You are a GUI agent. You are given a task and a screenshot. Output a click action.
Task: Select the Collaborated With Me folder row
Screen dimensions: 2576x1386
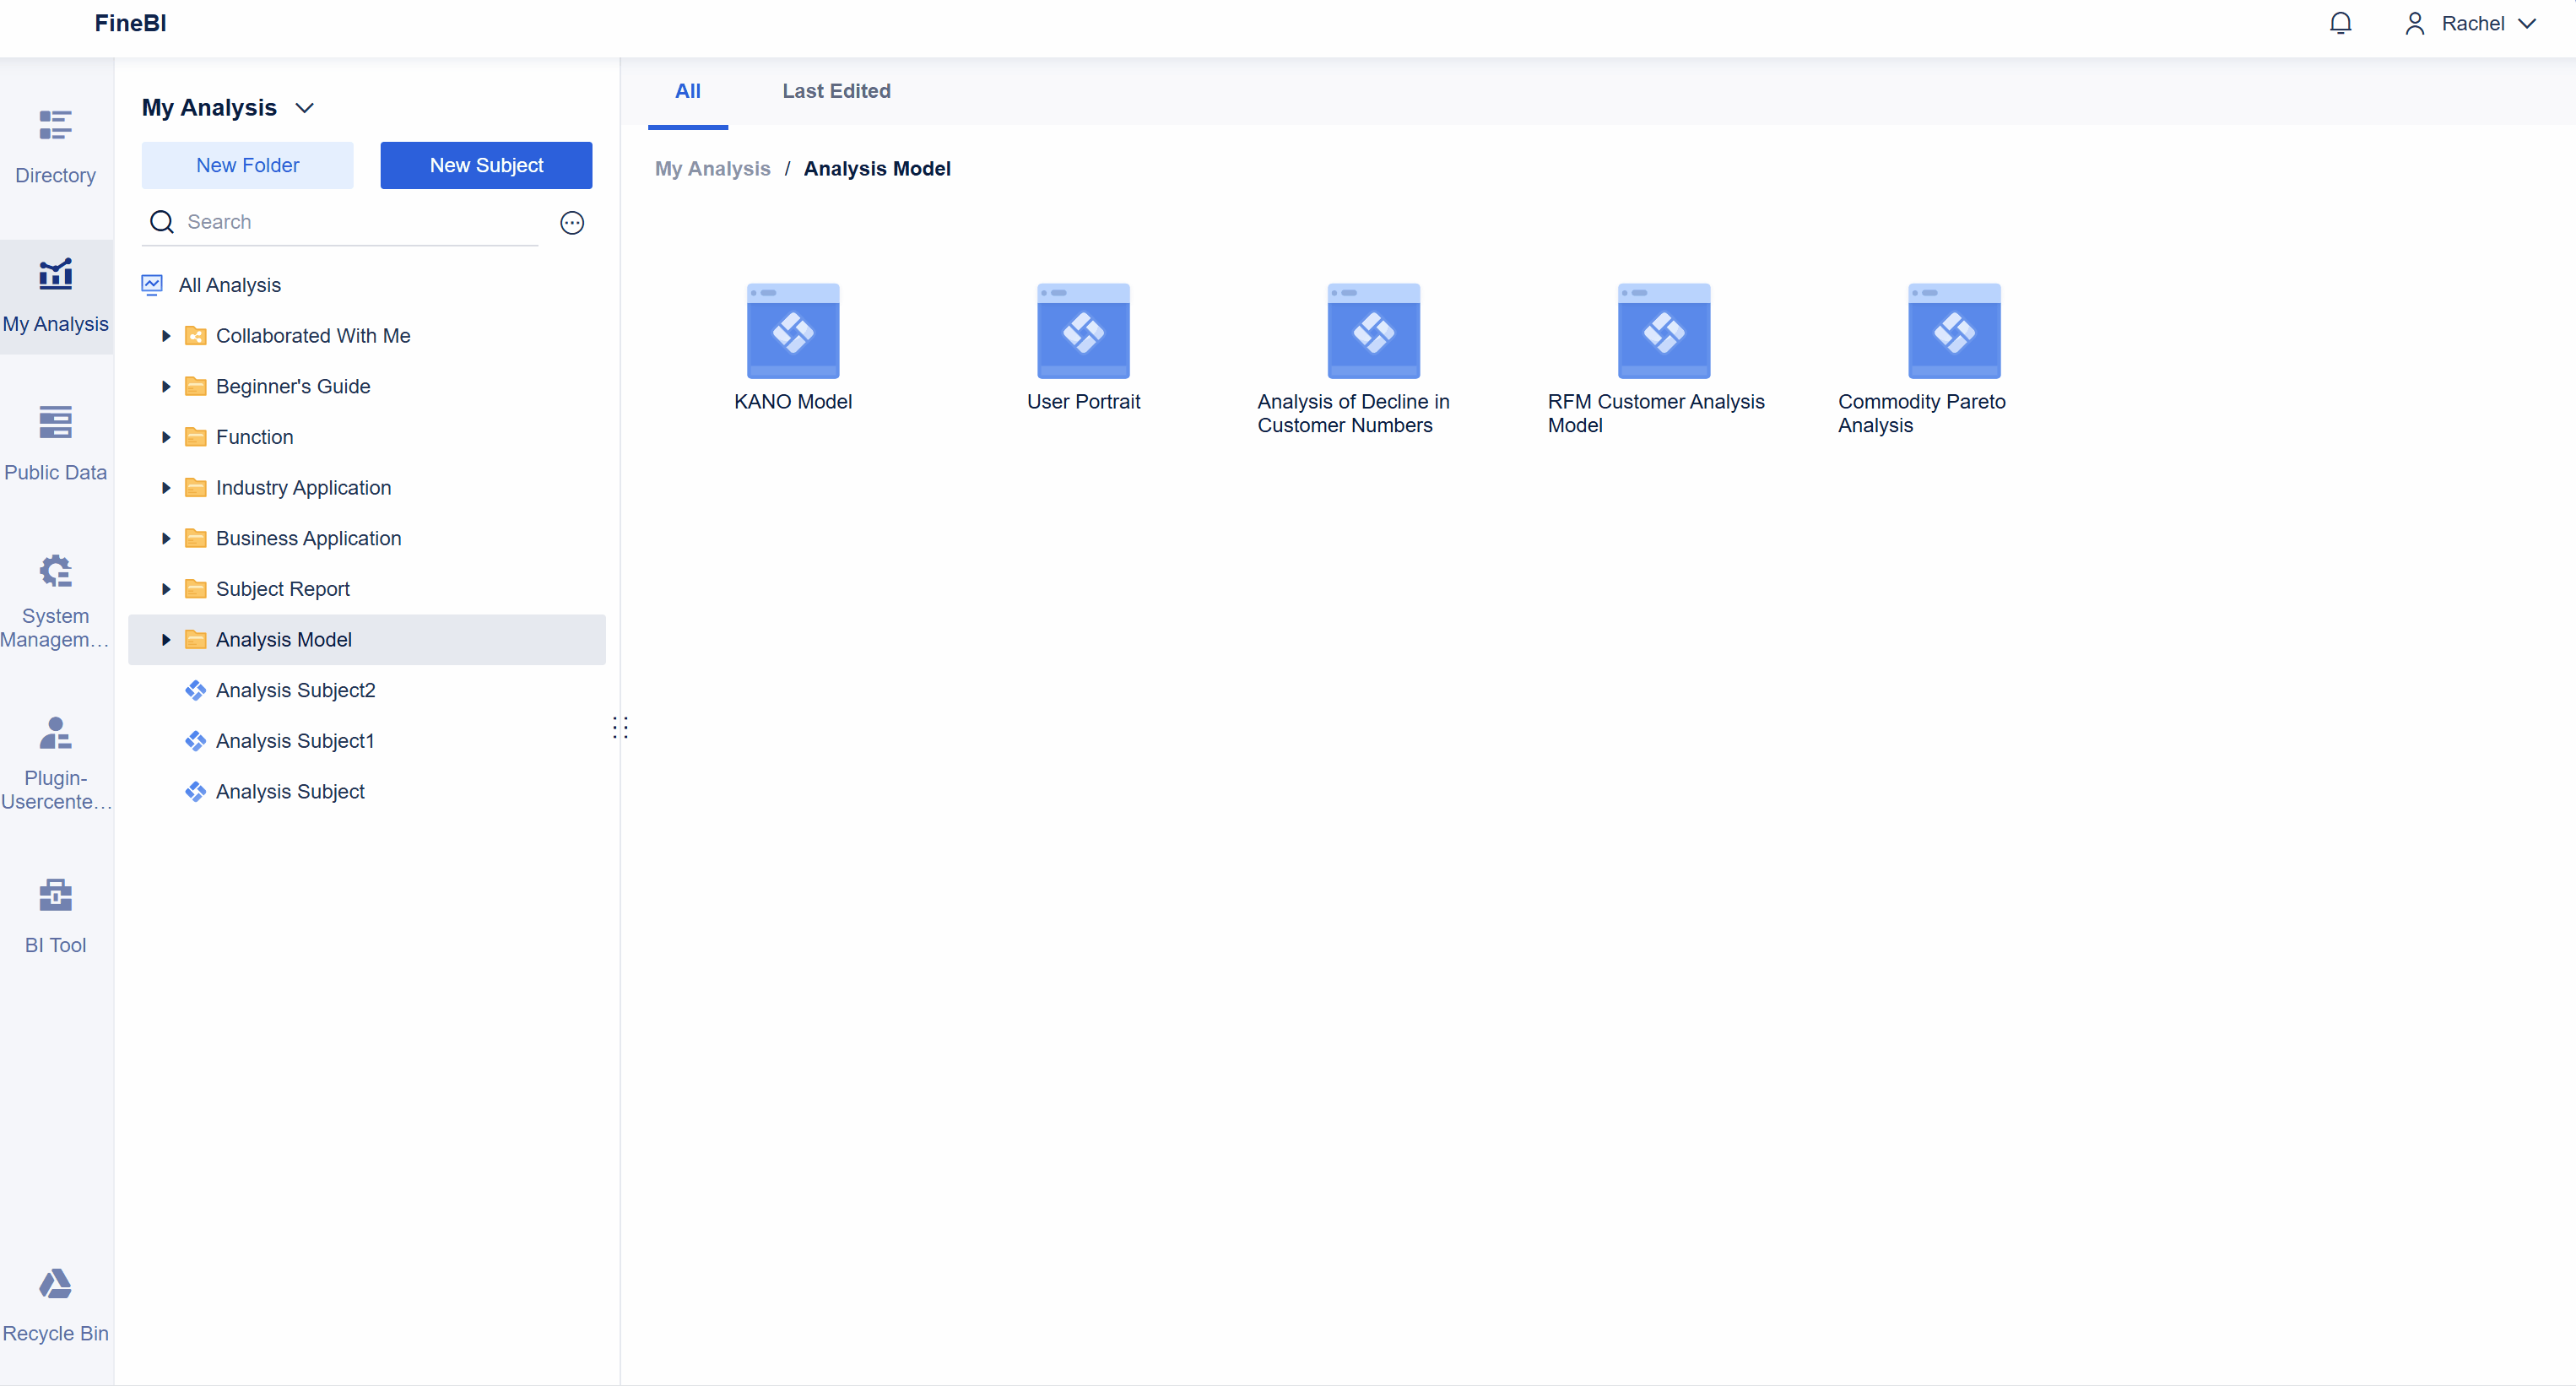pyautogui.click(x=366, y=336)
